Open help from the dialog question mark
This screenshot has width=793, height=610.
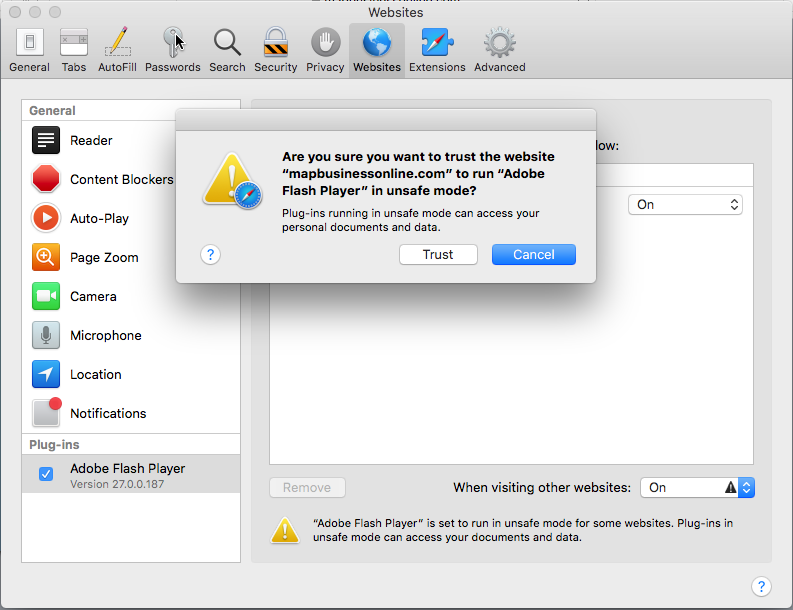click(210, 254)
